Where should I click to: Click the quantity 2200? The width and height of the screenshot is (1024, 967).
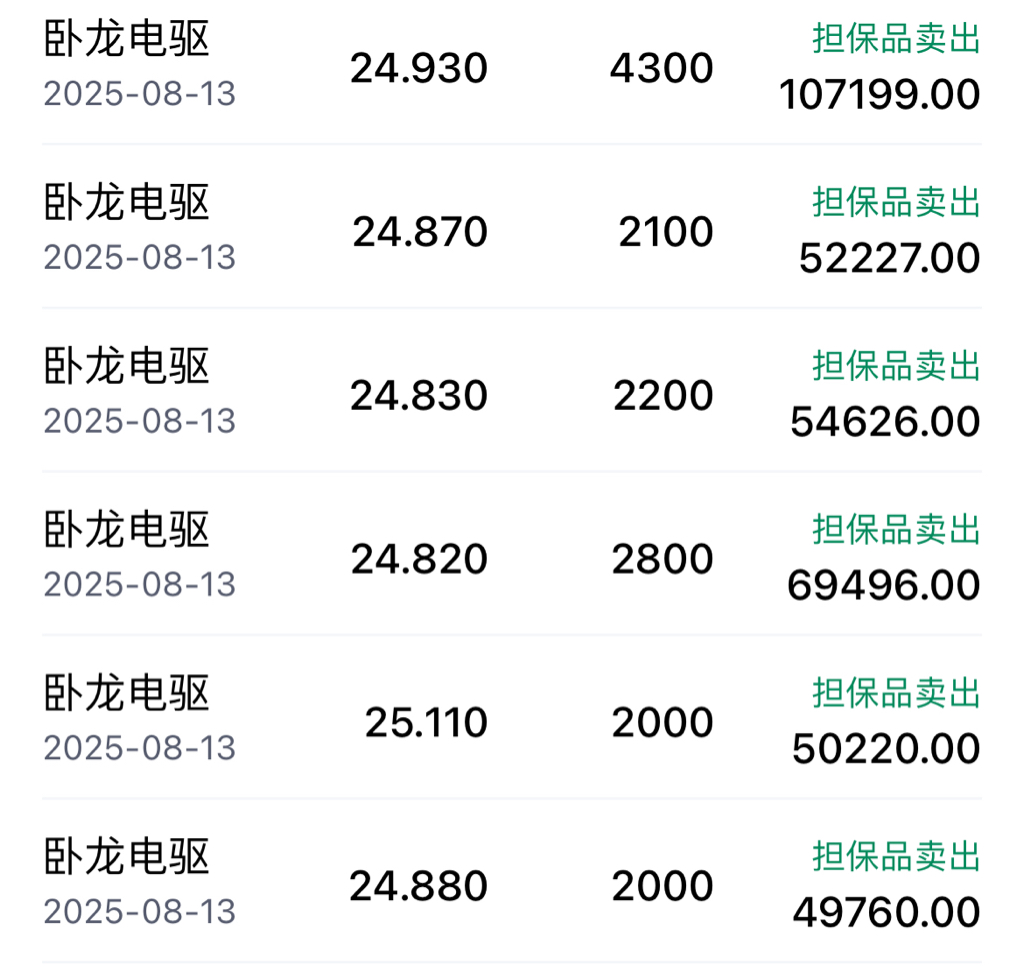pos(663,395)
